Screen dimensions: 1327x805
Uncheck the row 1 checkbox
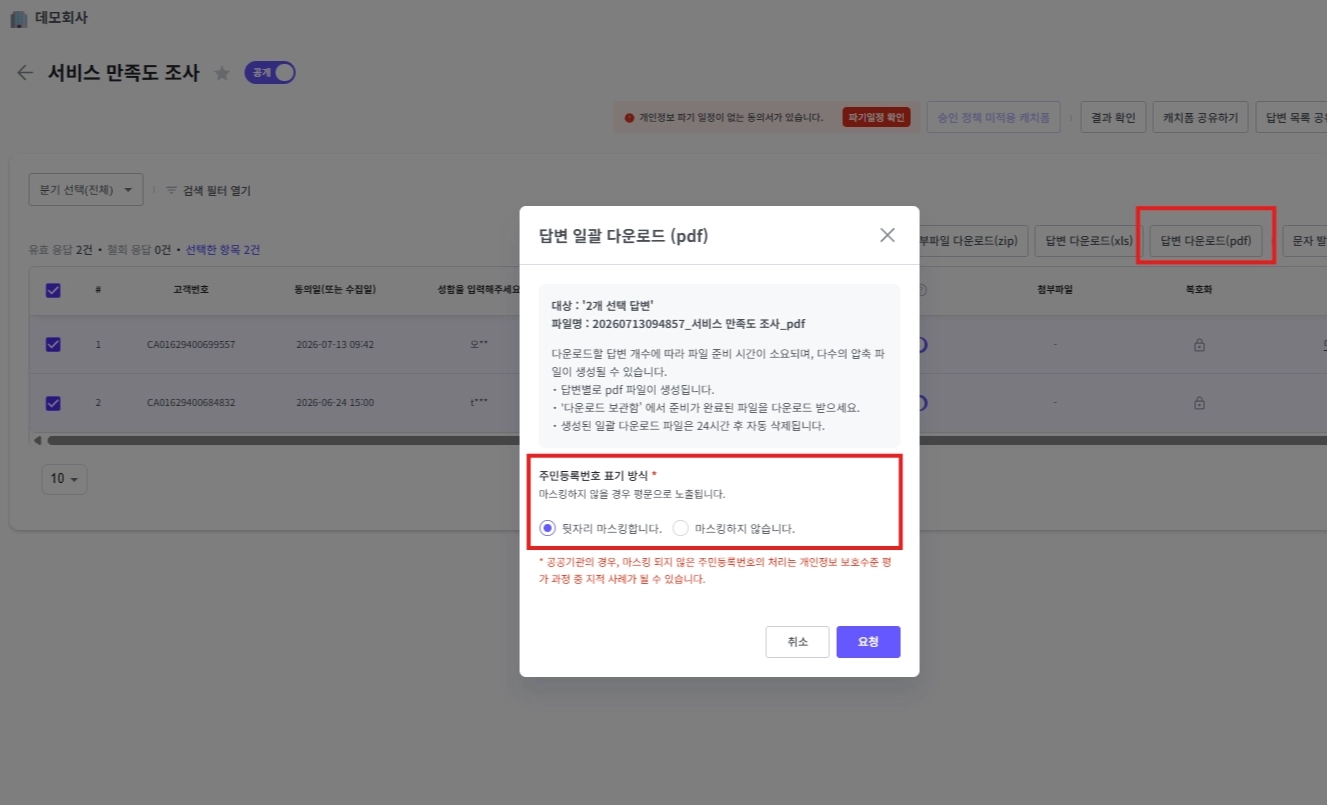coord(53,344)
